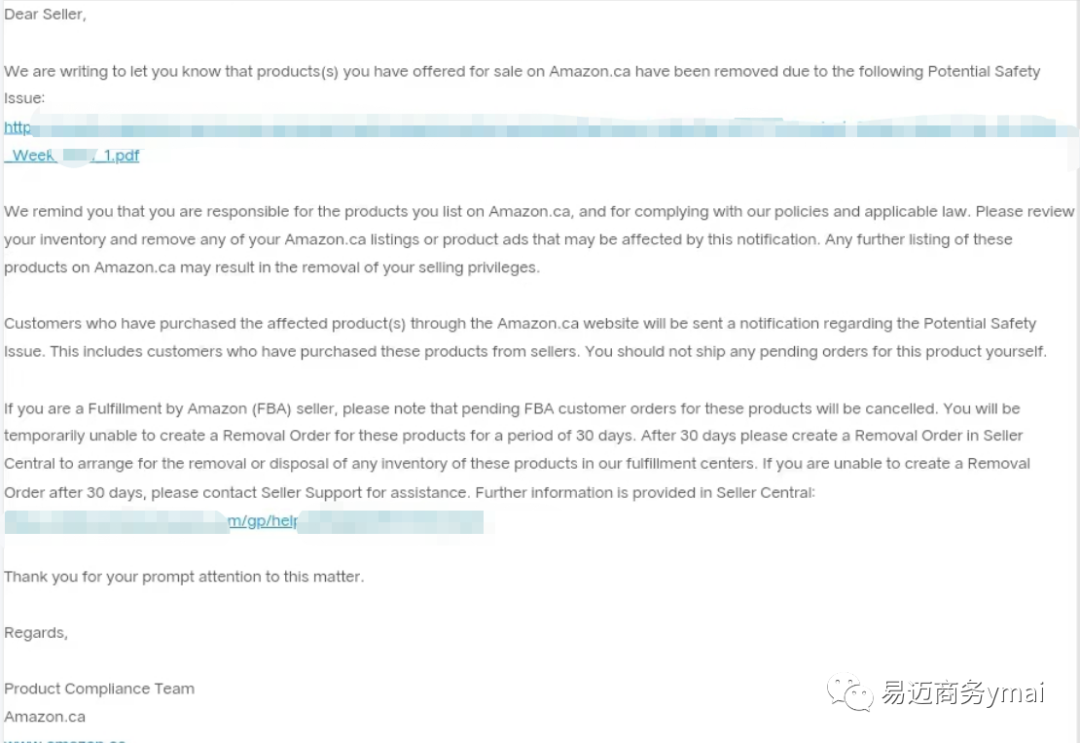Click the blurred area left of m/gp/help
This screenshot has width=1080, height=743.
click(116, 522)
